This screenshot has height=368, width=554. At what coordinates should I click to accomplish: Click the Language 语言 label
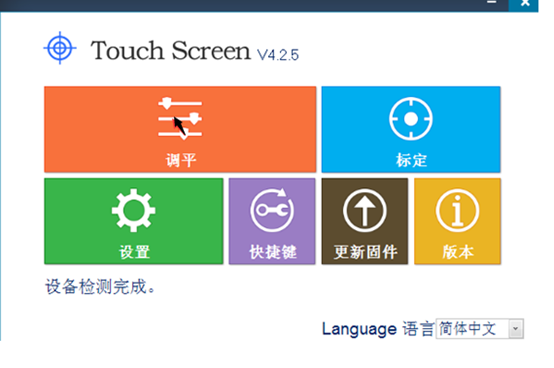tap(378, 329)
